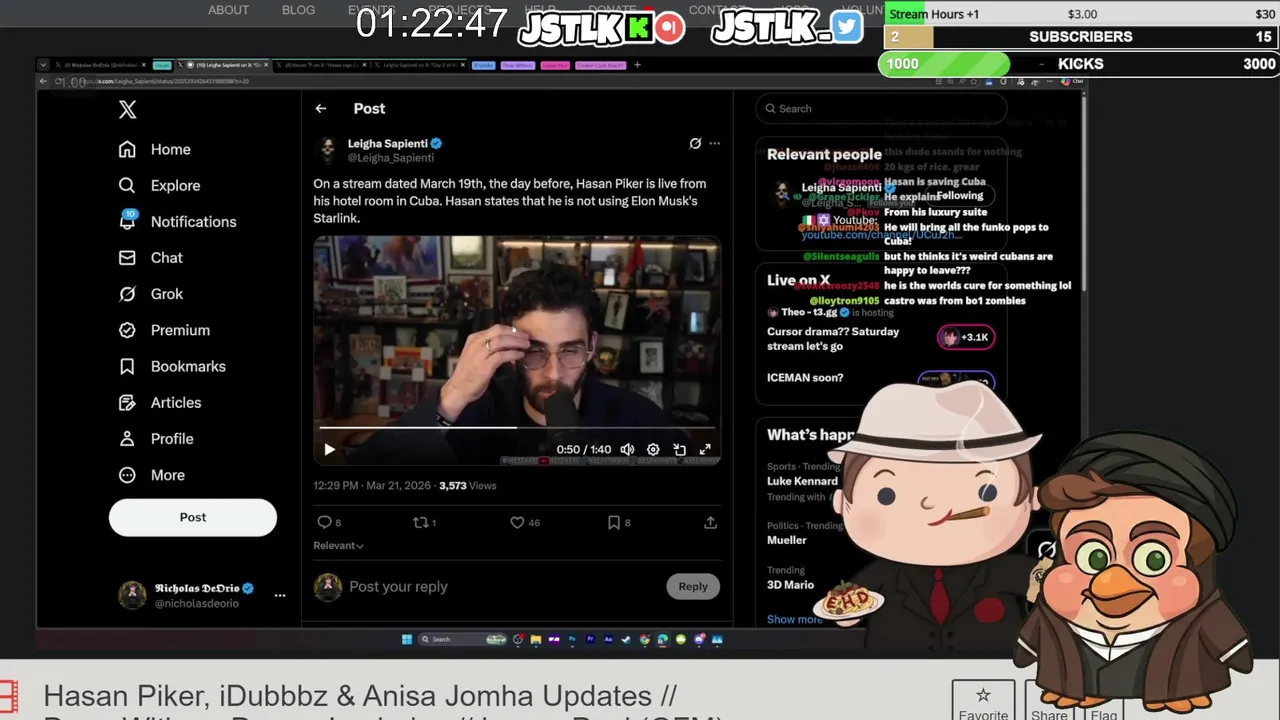
Task: Click the white Post button
Action: coord(193,517)
